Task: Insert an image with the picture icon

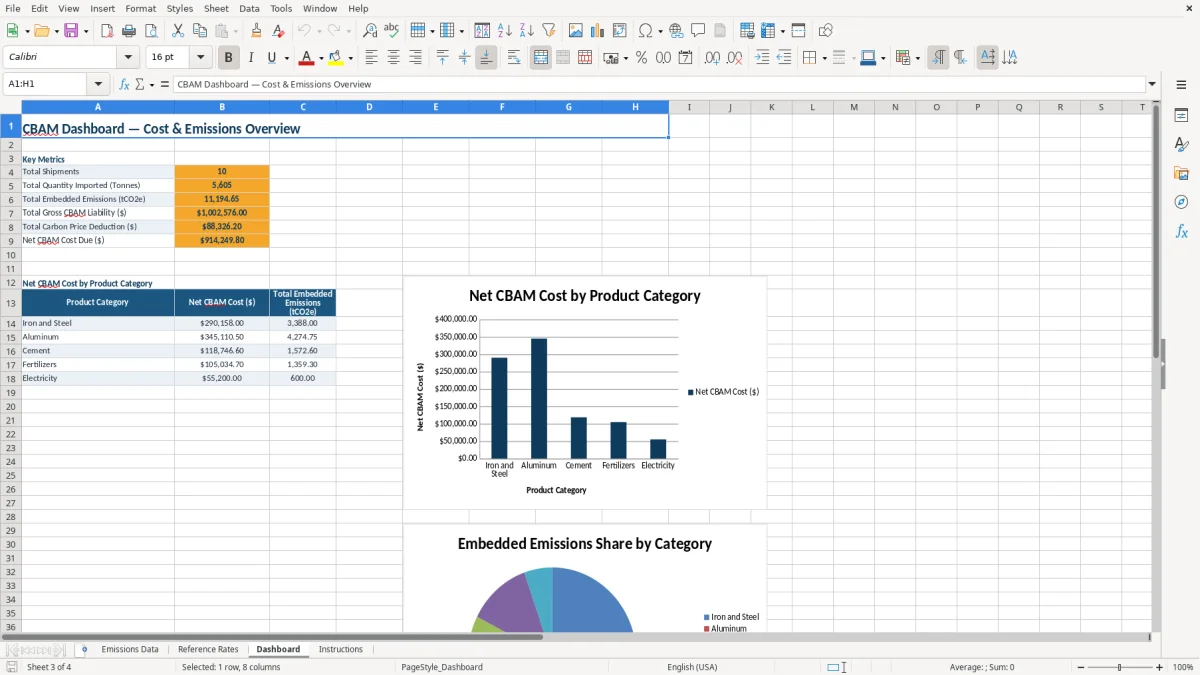Action: [x=576, y=31]
